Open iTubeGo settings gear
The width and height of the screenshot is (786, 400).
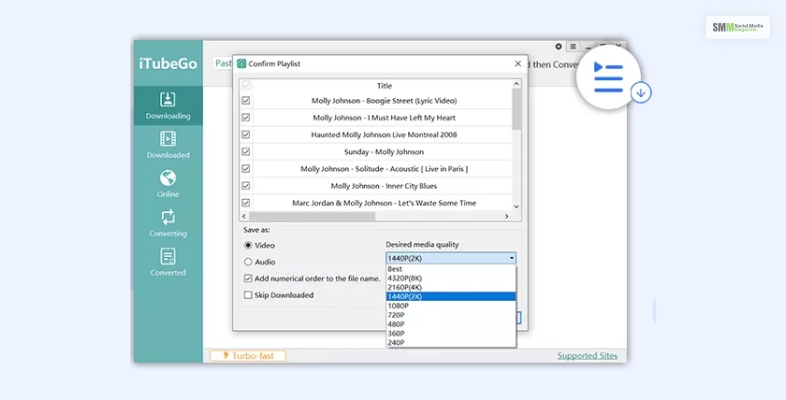pyautogui.click(x=558, y=47)
